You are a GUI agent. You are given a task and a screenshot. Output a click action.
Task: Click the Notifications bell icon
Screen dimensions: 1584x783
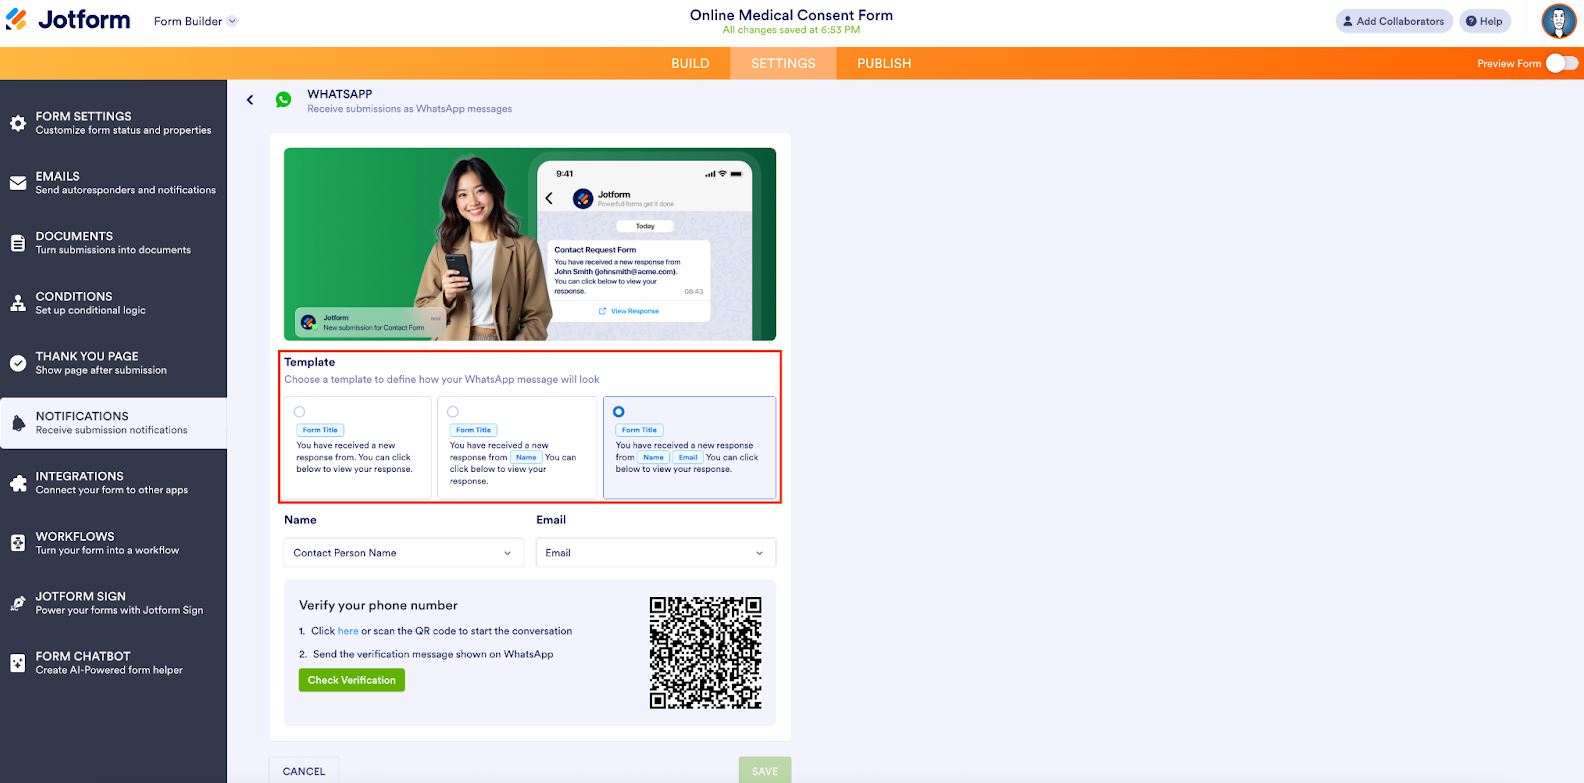pos(18,423)
